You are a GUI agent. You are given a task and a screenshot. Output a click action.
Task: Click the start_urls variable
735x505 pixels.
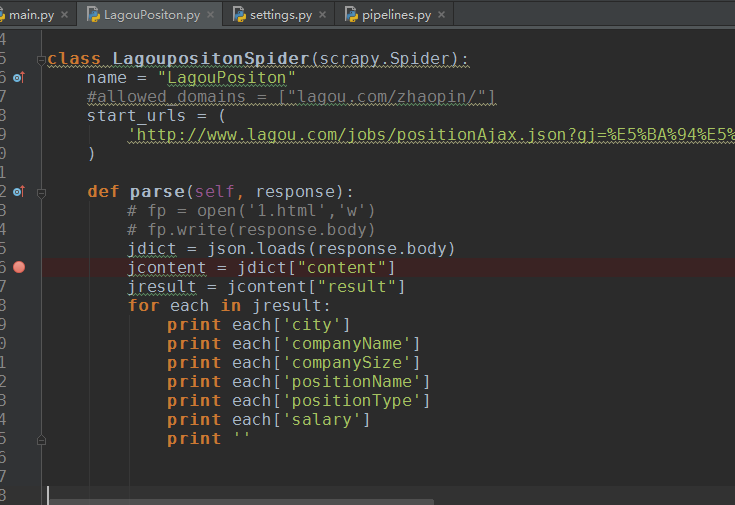136,116
